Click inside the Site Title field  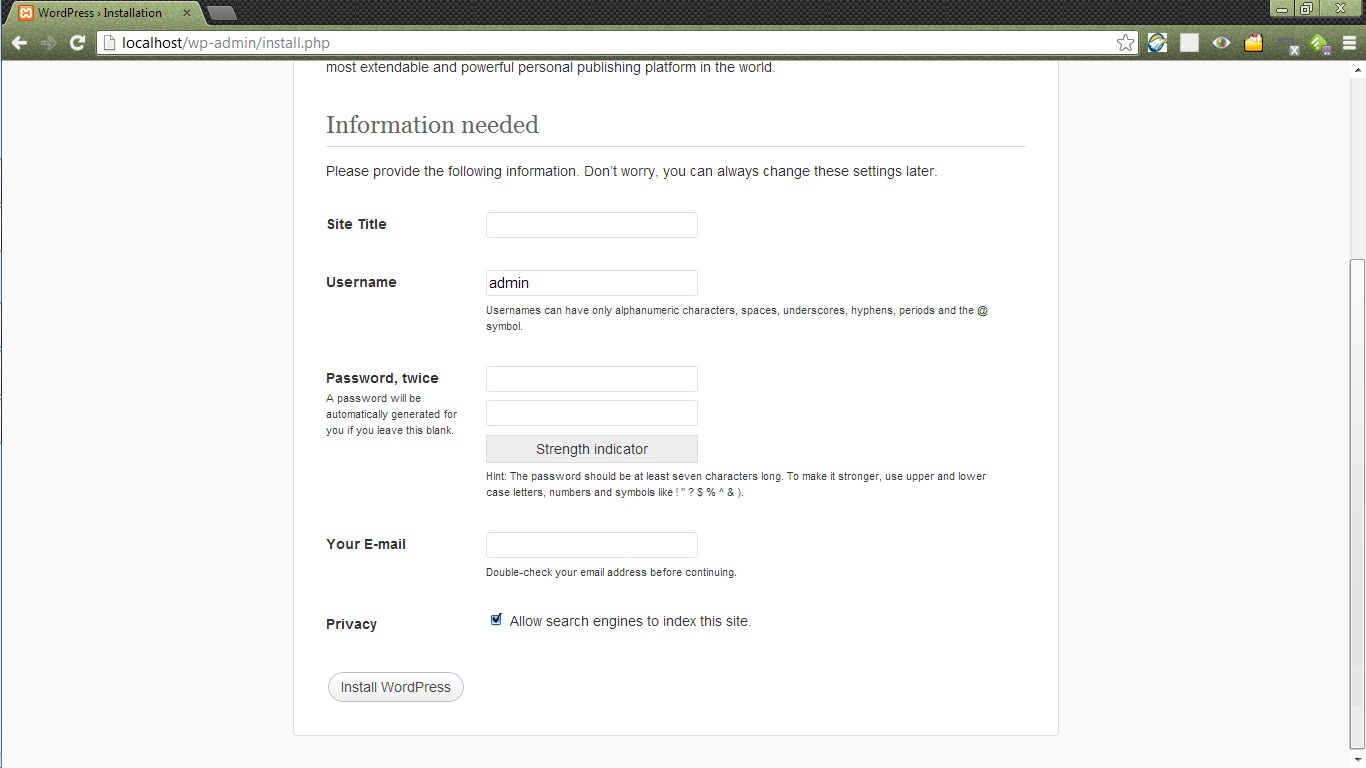(591, 224)
